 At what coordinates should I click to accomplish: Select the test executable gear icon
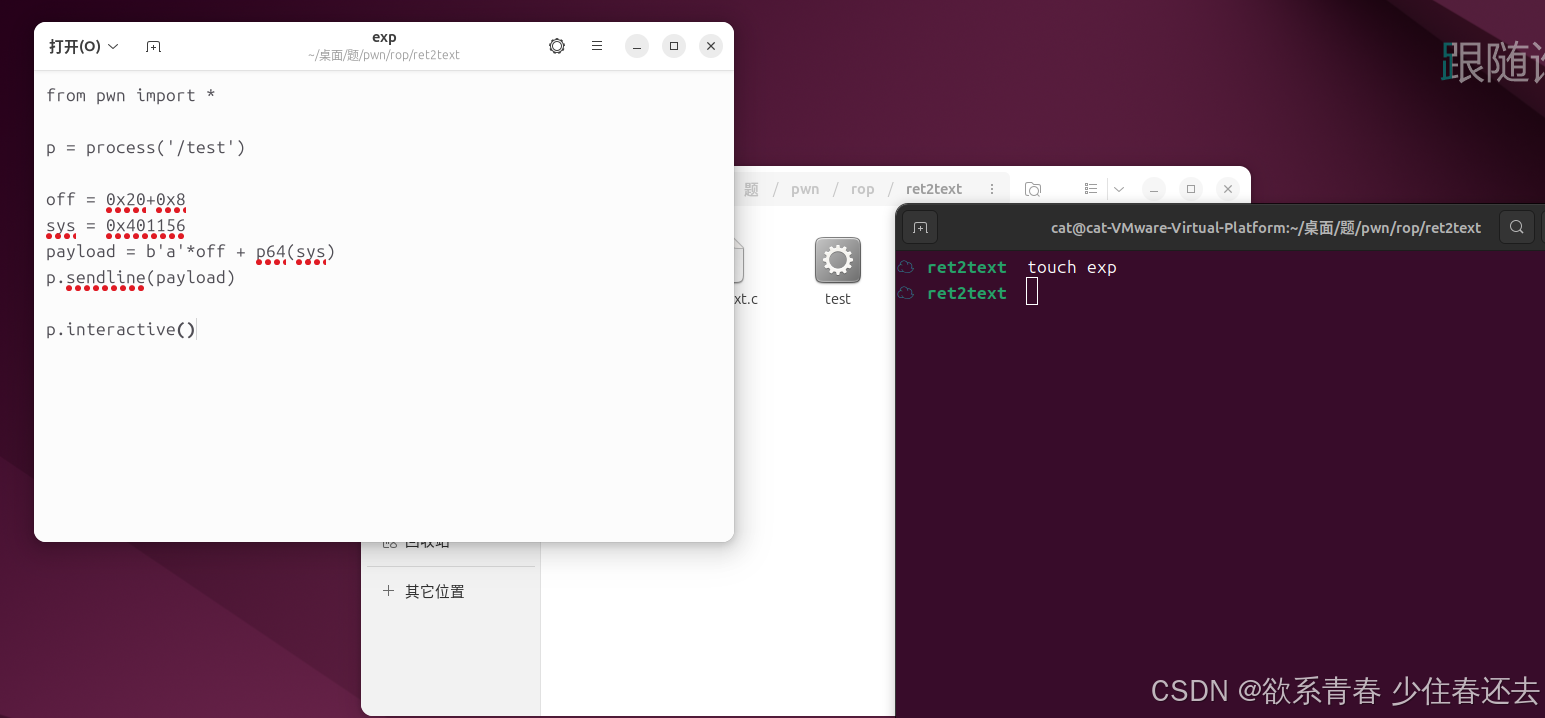tap(837, 261)
